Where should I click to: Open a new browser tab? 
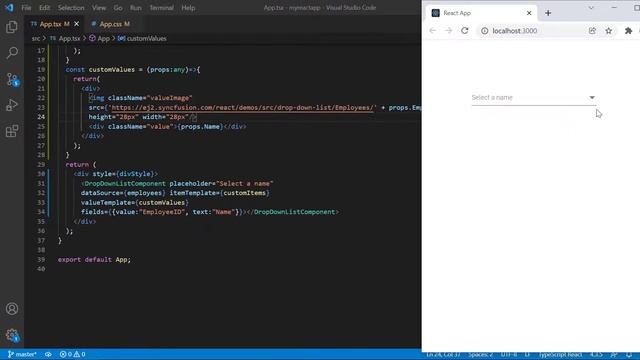548,13
